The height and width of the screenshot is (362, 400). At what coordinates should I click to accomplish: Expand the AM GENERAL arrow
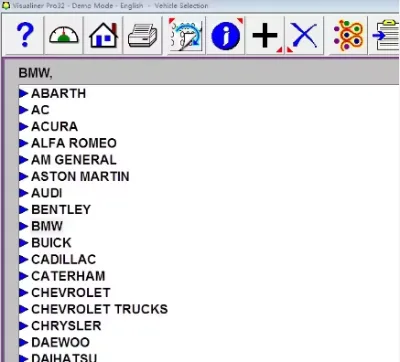23,160
